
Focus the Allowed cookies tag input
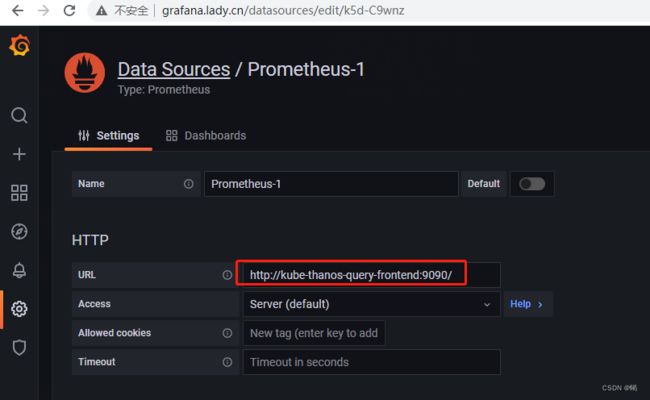click(x=314, y=333)
